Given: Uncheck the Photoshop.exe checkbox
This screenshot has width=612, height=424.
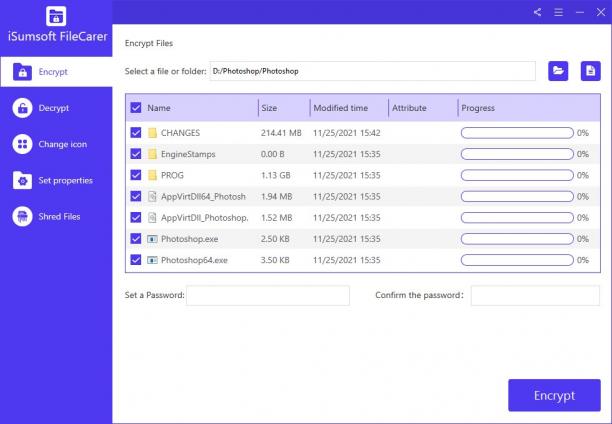Looking at the screenshot, I should click(x=136, y=239).
